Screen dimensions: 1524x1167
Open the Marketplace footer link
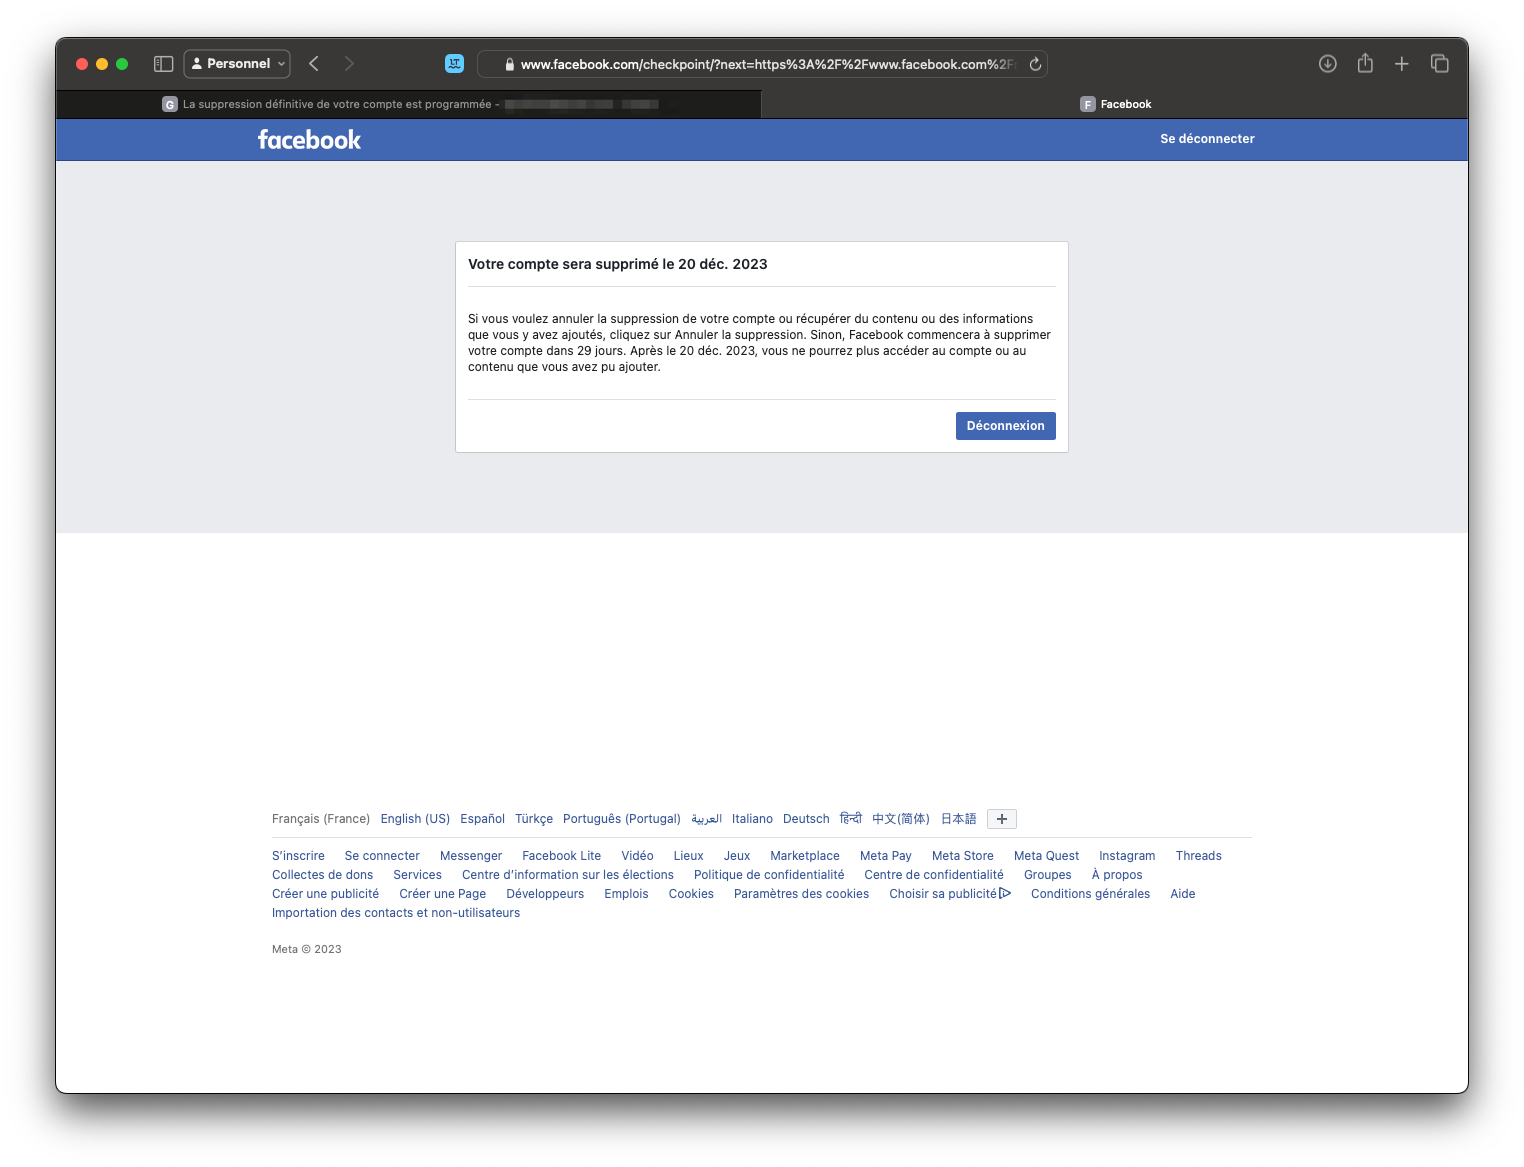click(x=804, y=856)
